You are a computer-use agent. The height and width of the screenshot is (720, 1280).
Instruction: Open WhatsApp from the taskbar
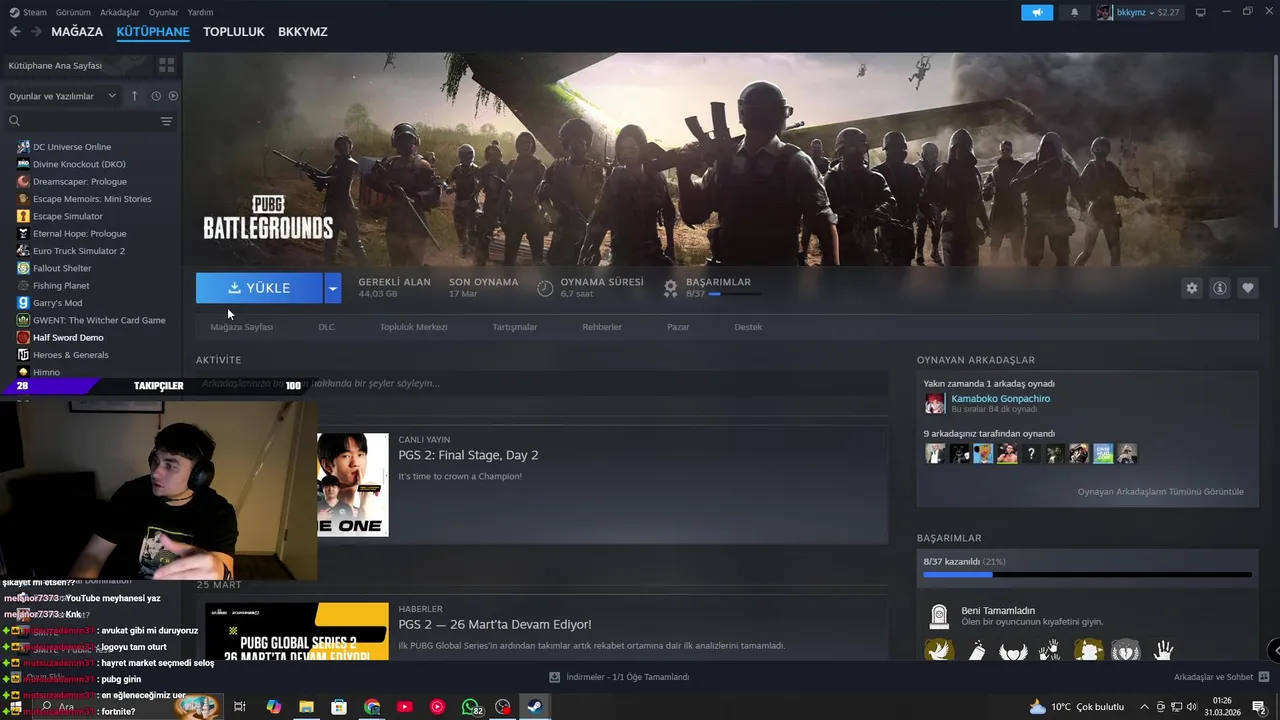point(470,706)
